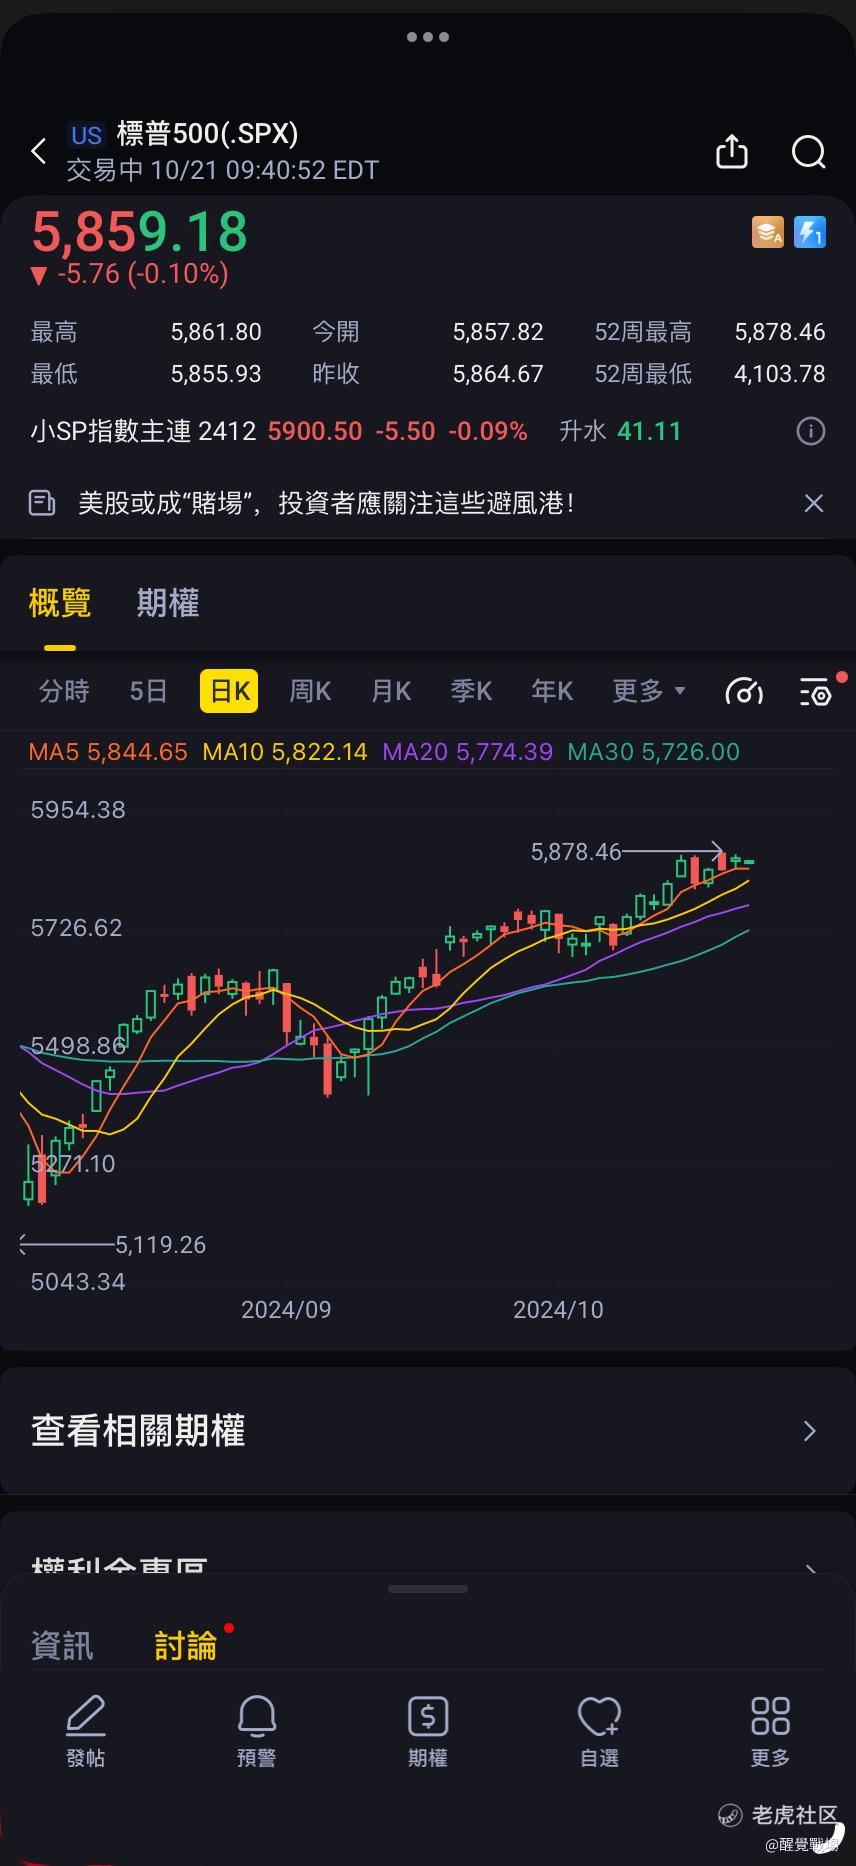This screenshot has height=1866, width=856.
Task: Switch to the 期權 top tab
Action: pos(168,603)
